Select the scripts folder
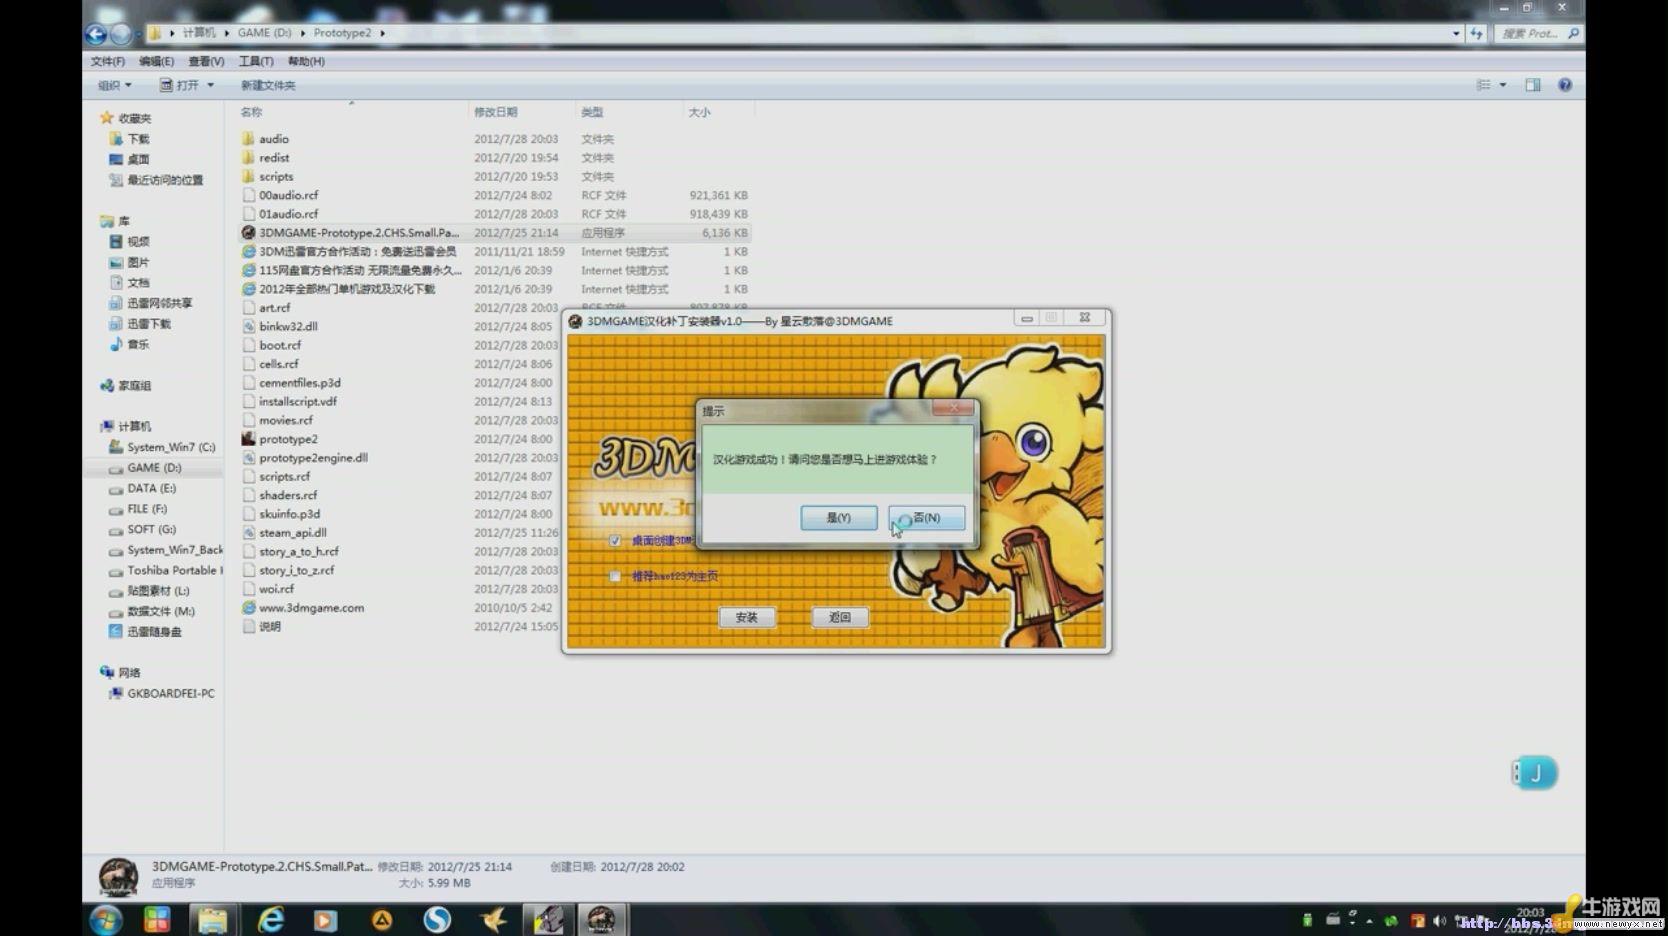This screenshot has height=936, width=1668. (276, 177)
